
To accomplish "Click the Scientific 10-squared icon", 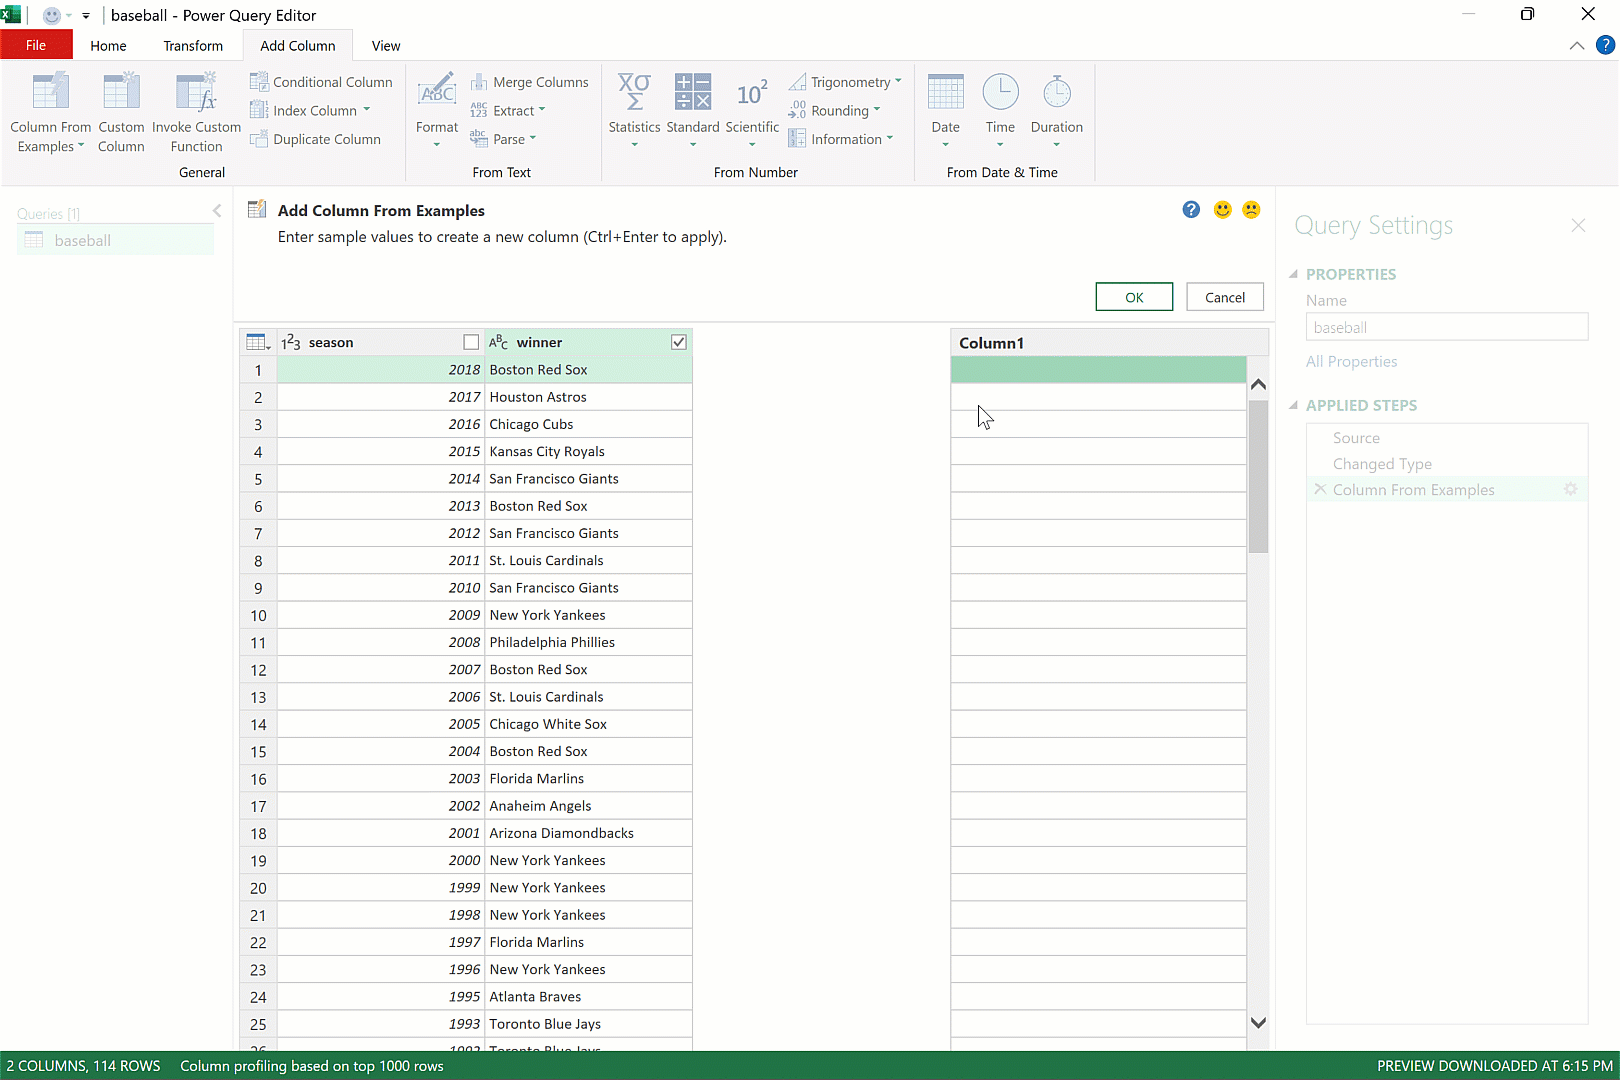I will point(752,95).
